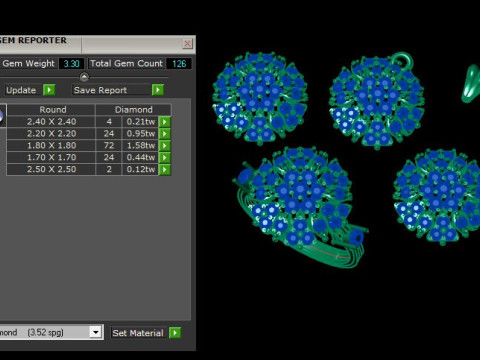
Task: Click the count cell showing 2
Action: [x=109, y=169]
